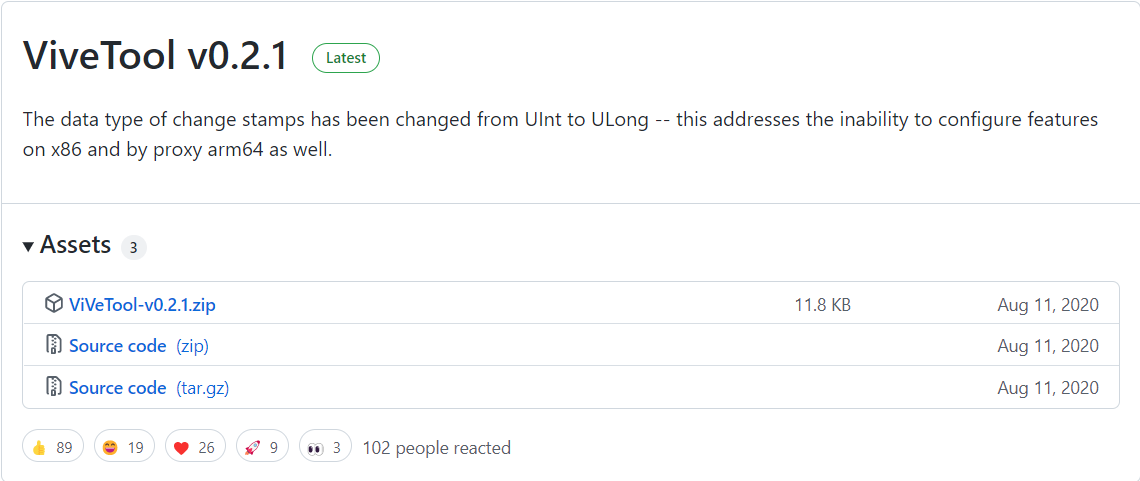Screen dimensions: 1140x481
Task: Click the zip file icon for Source code (zip)
Action: (x=54, y=346)
